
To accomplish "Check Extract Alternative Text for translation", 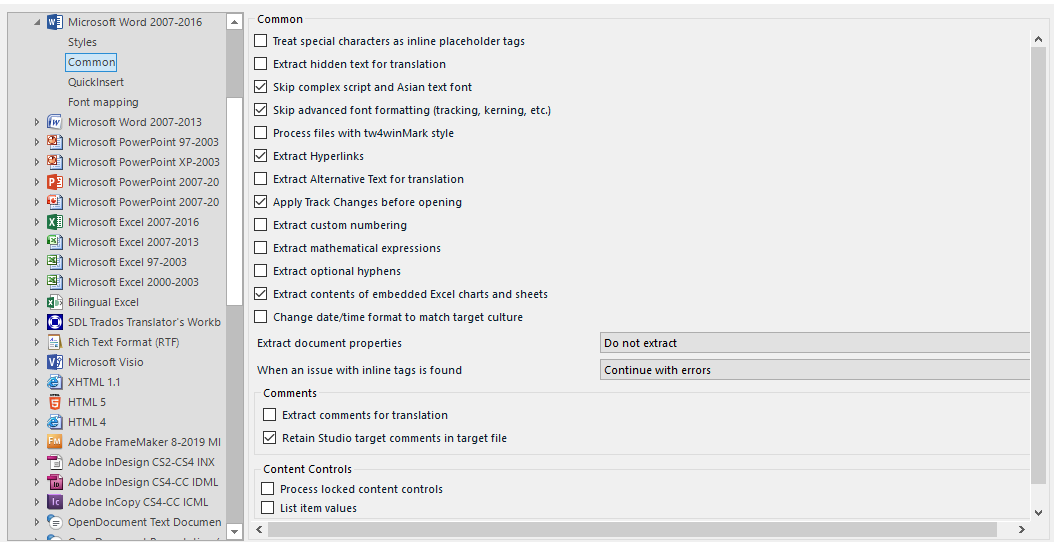I will tap(260, 179).
